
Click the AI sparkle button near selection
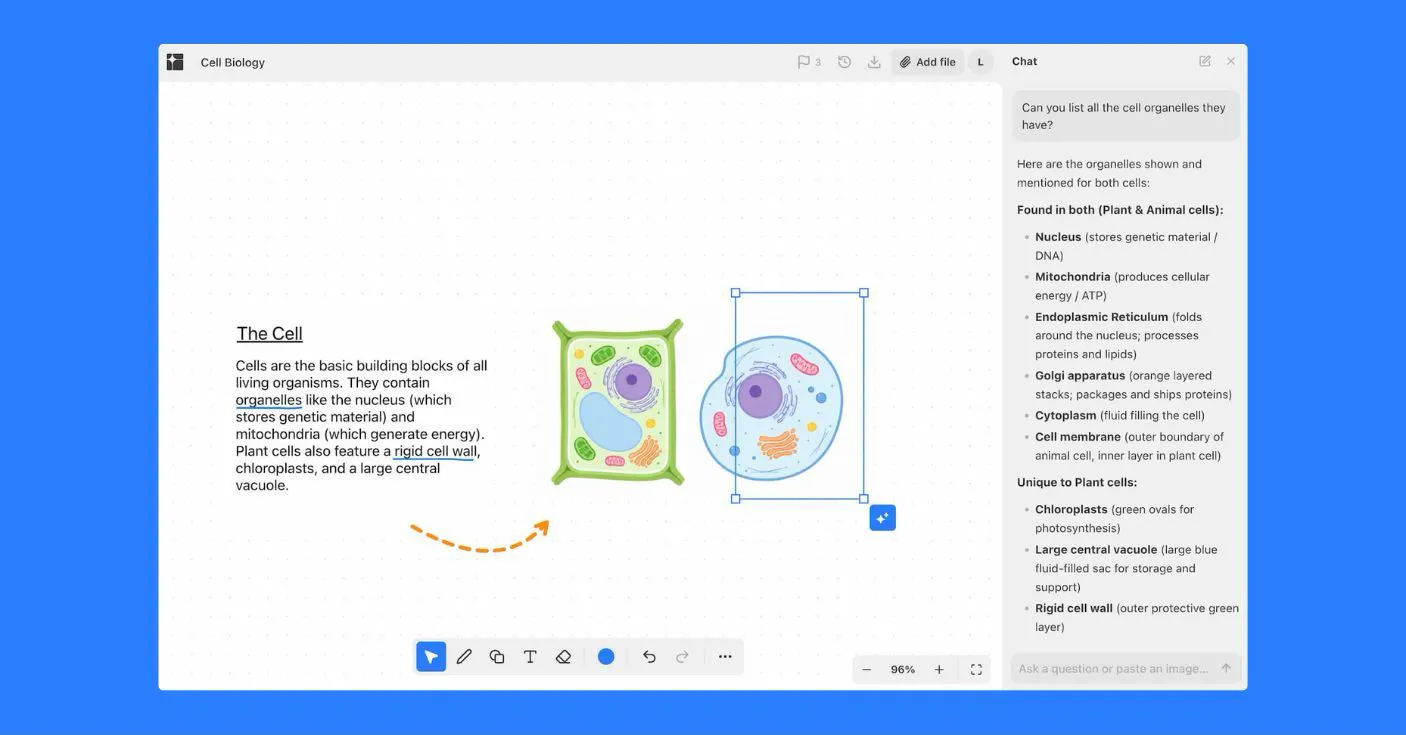(883, 518)
